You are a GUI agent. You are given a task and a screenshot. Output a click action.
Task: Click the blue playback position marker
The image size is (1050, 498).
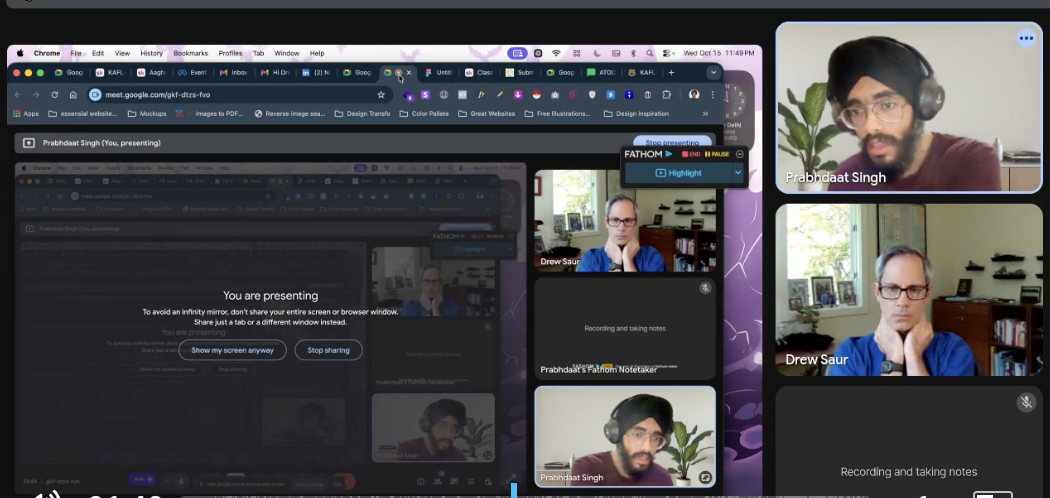(514, 491)
